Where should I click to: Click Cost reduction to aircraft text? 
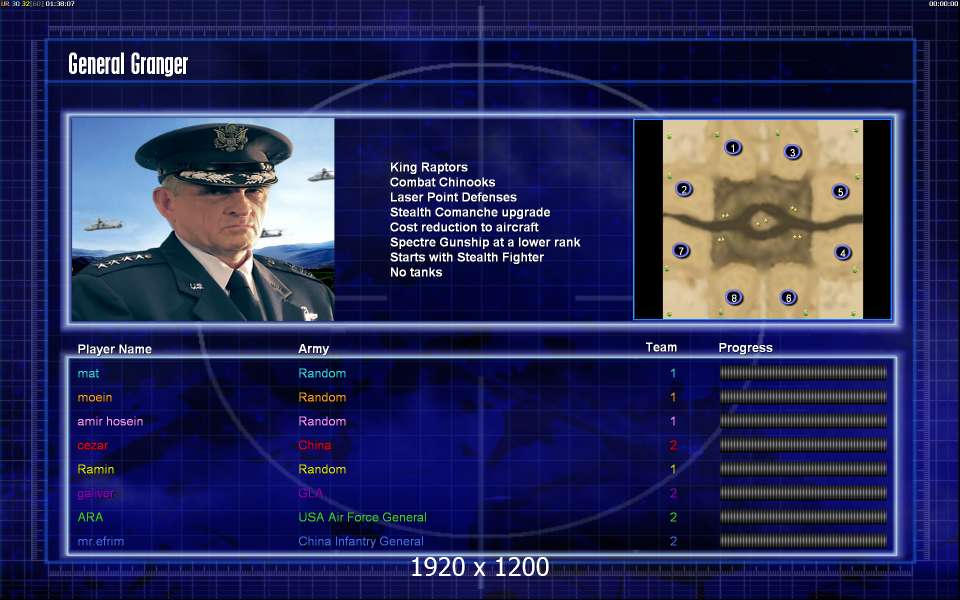pos(464,227)
